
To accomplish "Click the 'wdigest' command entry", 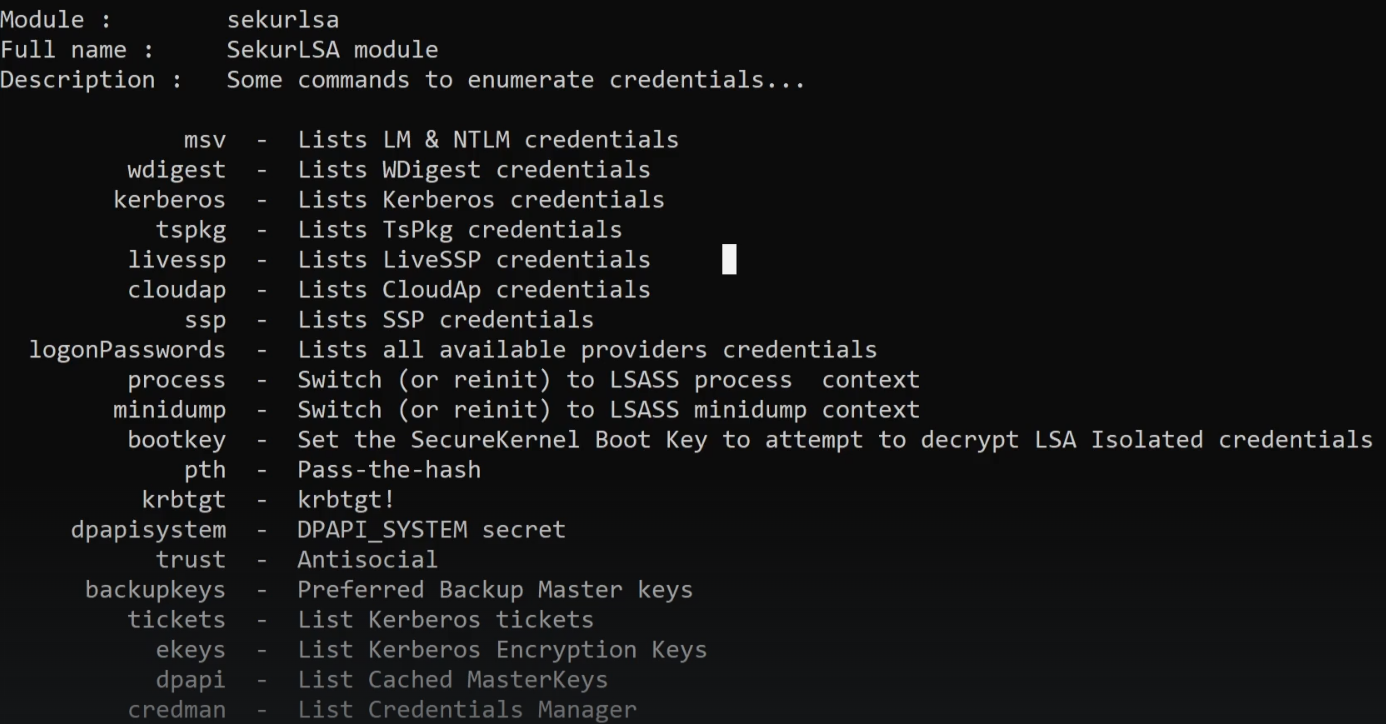I will point(176,169).
